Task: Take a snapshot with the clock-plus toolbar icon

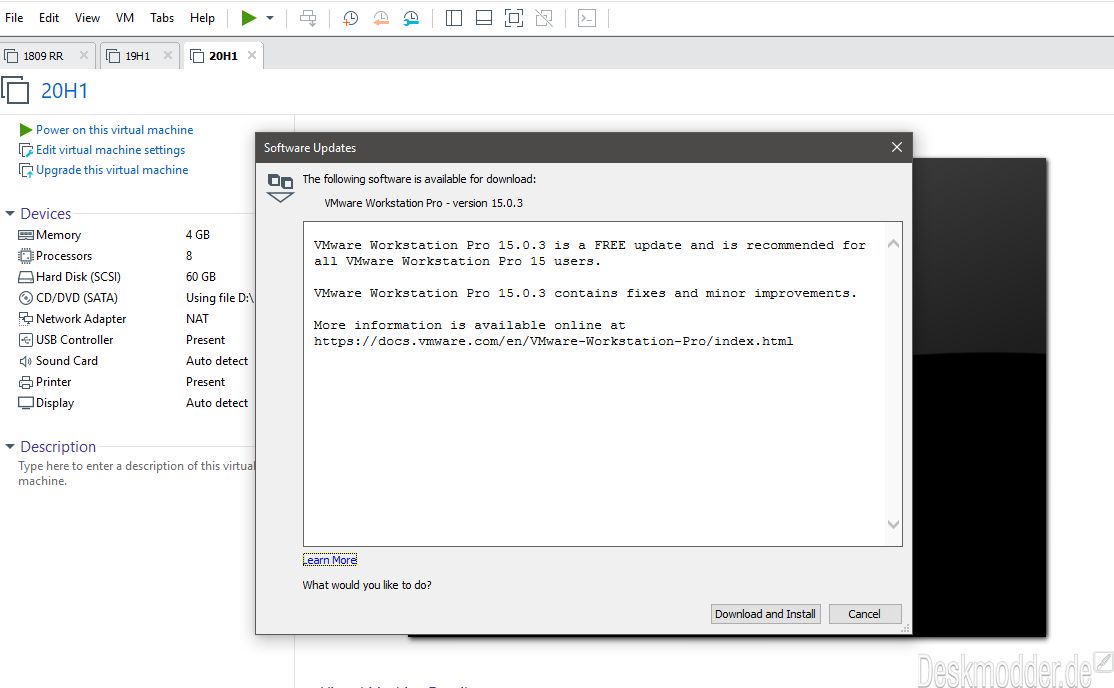Action: 350,18
